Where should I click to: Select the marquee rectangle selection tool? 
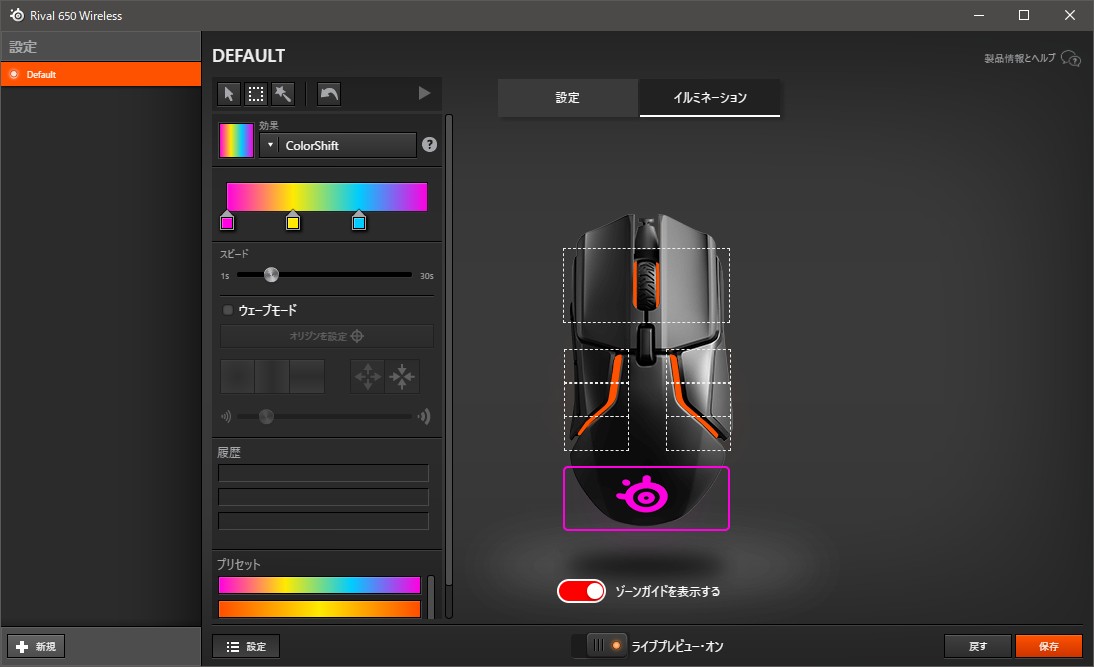256,93
